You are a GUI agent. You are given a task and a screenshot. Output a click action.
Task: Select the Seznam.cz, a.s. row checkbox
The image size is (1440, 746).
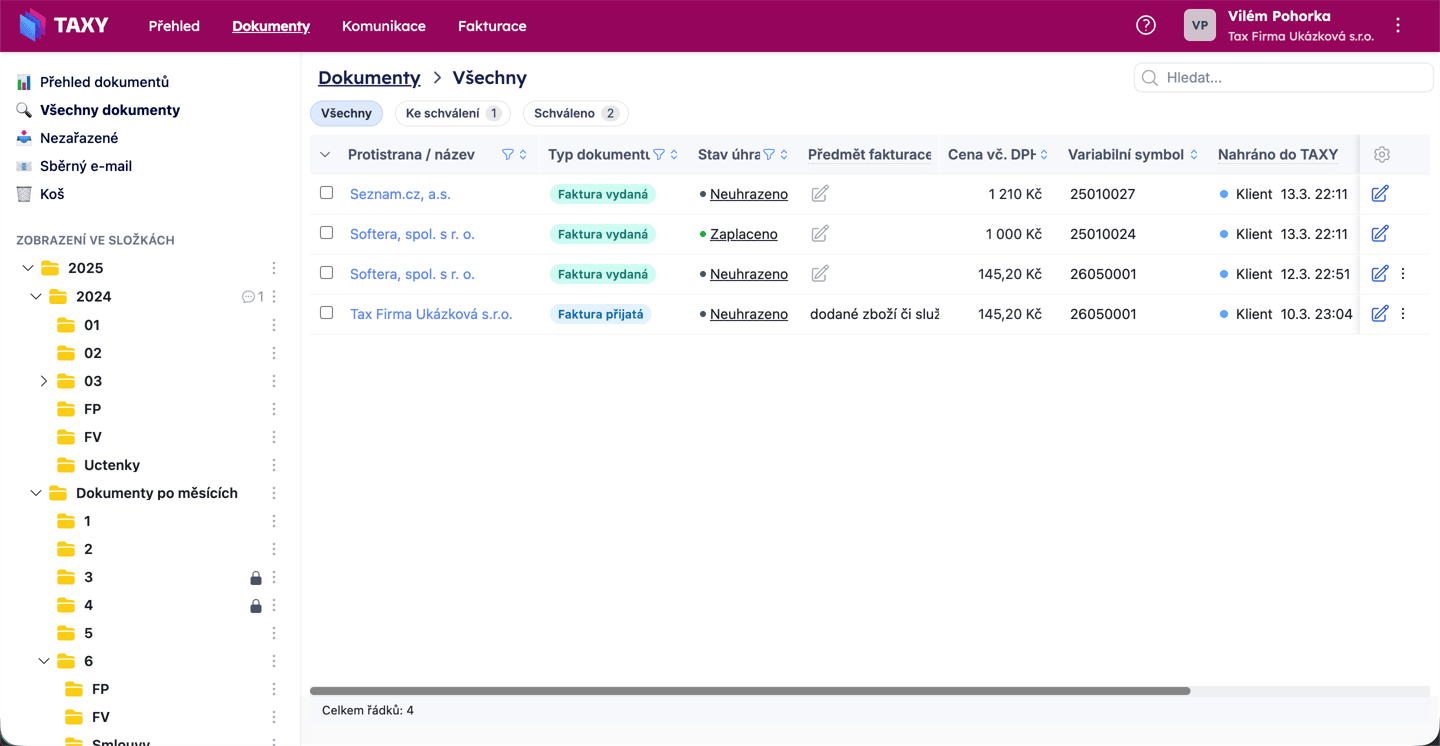coord(326,193)
